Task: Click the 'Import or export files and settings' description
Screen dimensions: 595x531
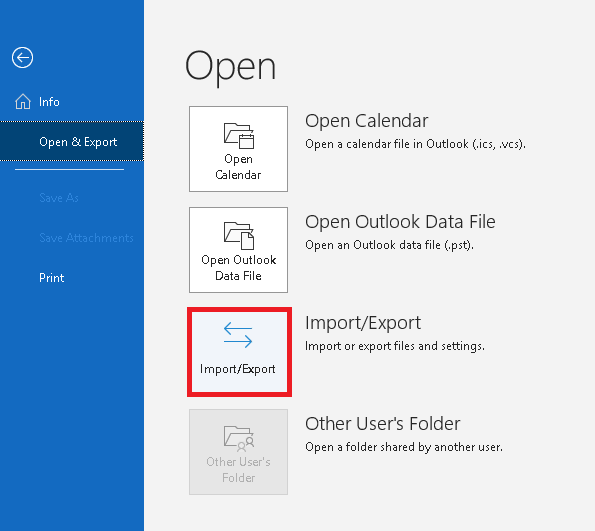Action: [x=395, y=346]
